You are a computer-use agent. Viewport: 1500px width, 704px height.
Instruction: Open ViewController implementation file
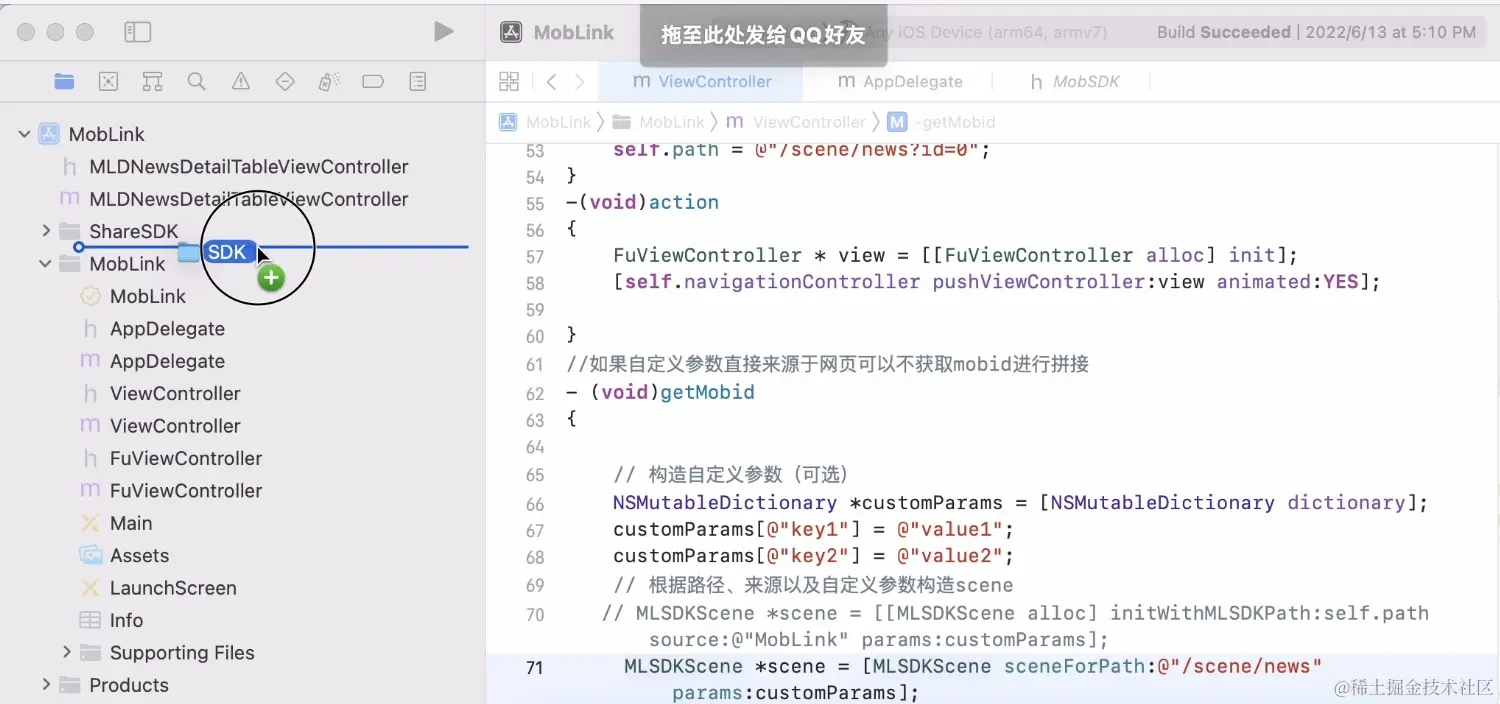160,426
